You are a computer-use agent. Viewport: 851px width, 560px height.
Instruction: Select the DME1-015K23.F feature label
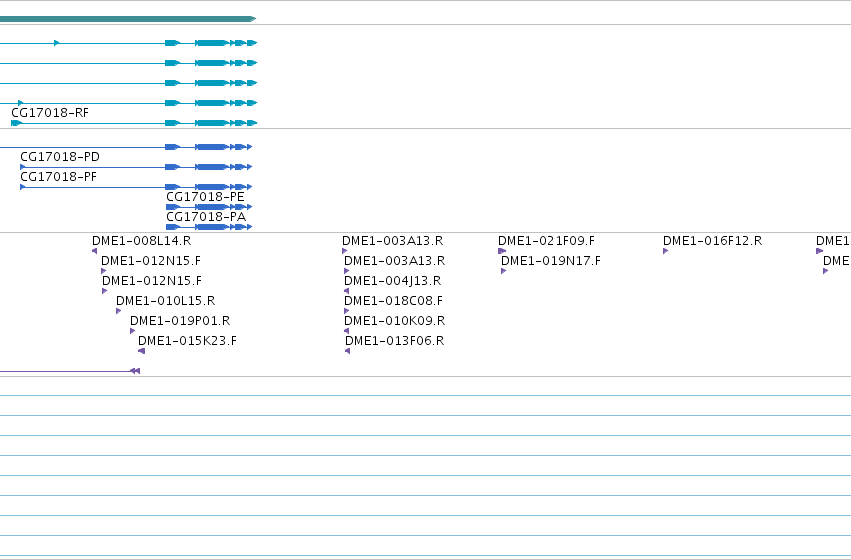[x=188, y=341]
